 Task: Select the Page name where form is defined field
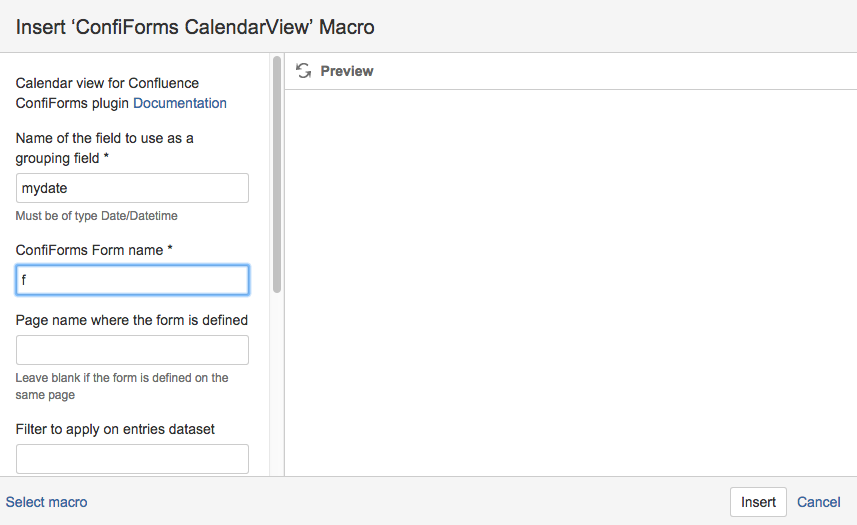coord(132,350)
